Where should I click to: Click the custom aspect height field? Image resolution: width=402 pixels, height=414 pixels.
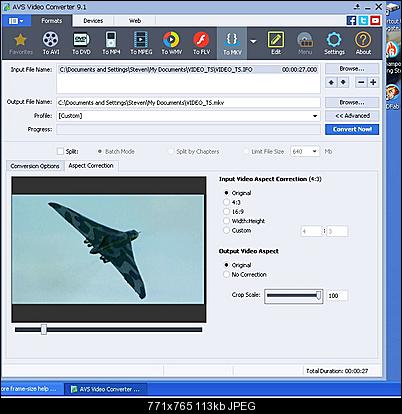coord(337,231)
